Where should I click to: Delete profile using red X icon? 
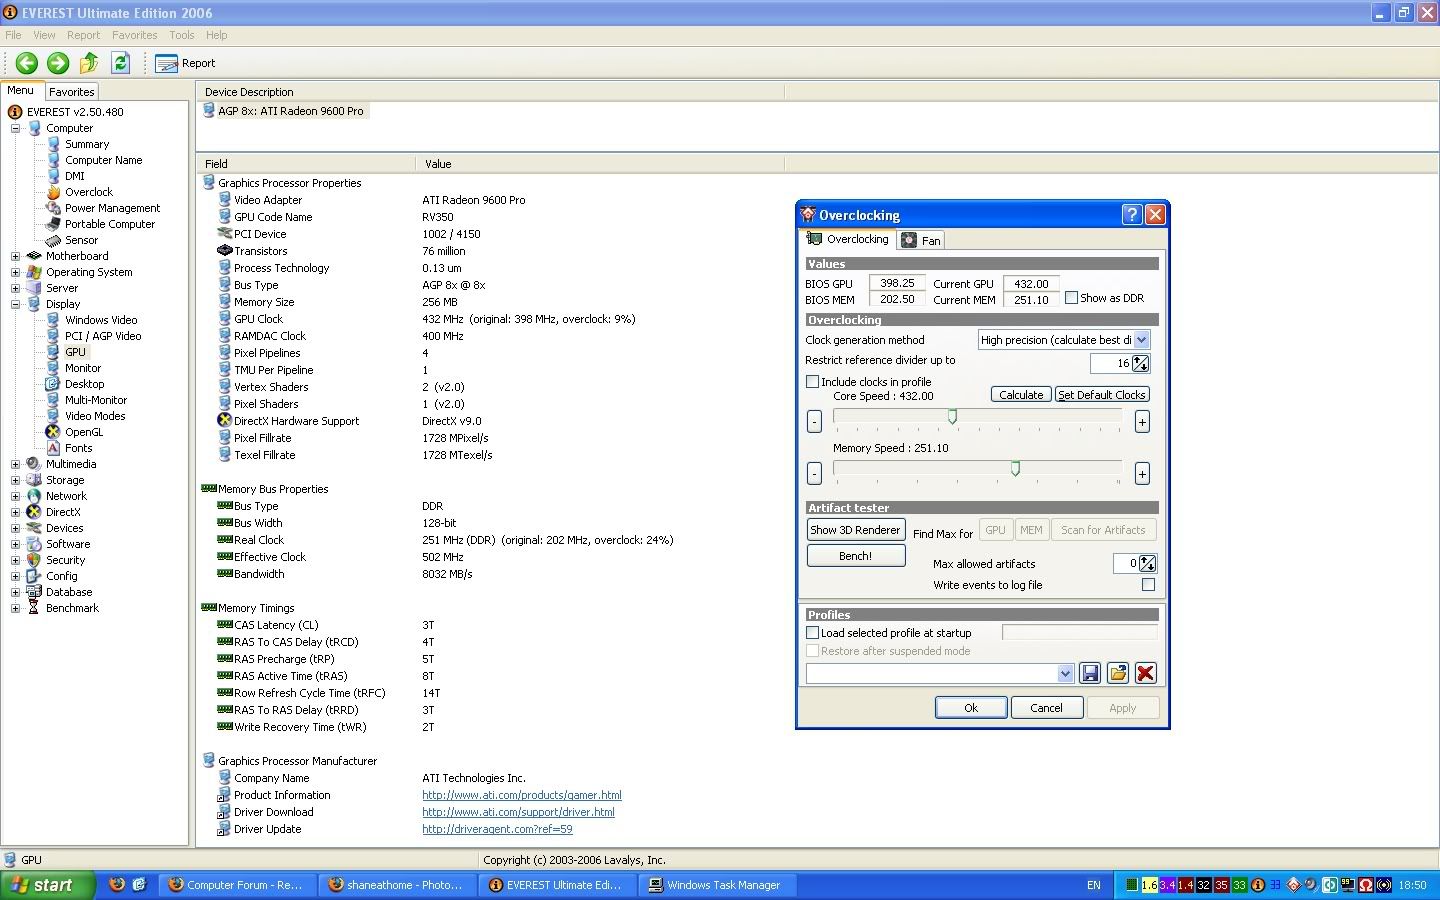[1145, 673]
